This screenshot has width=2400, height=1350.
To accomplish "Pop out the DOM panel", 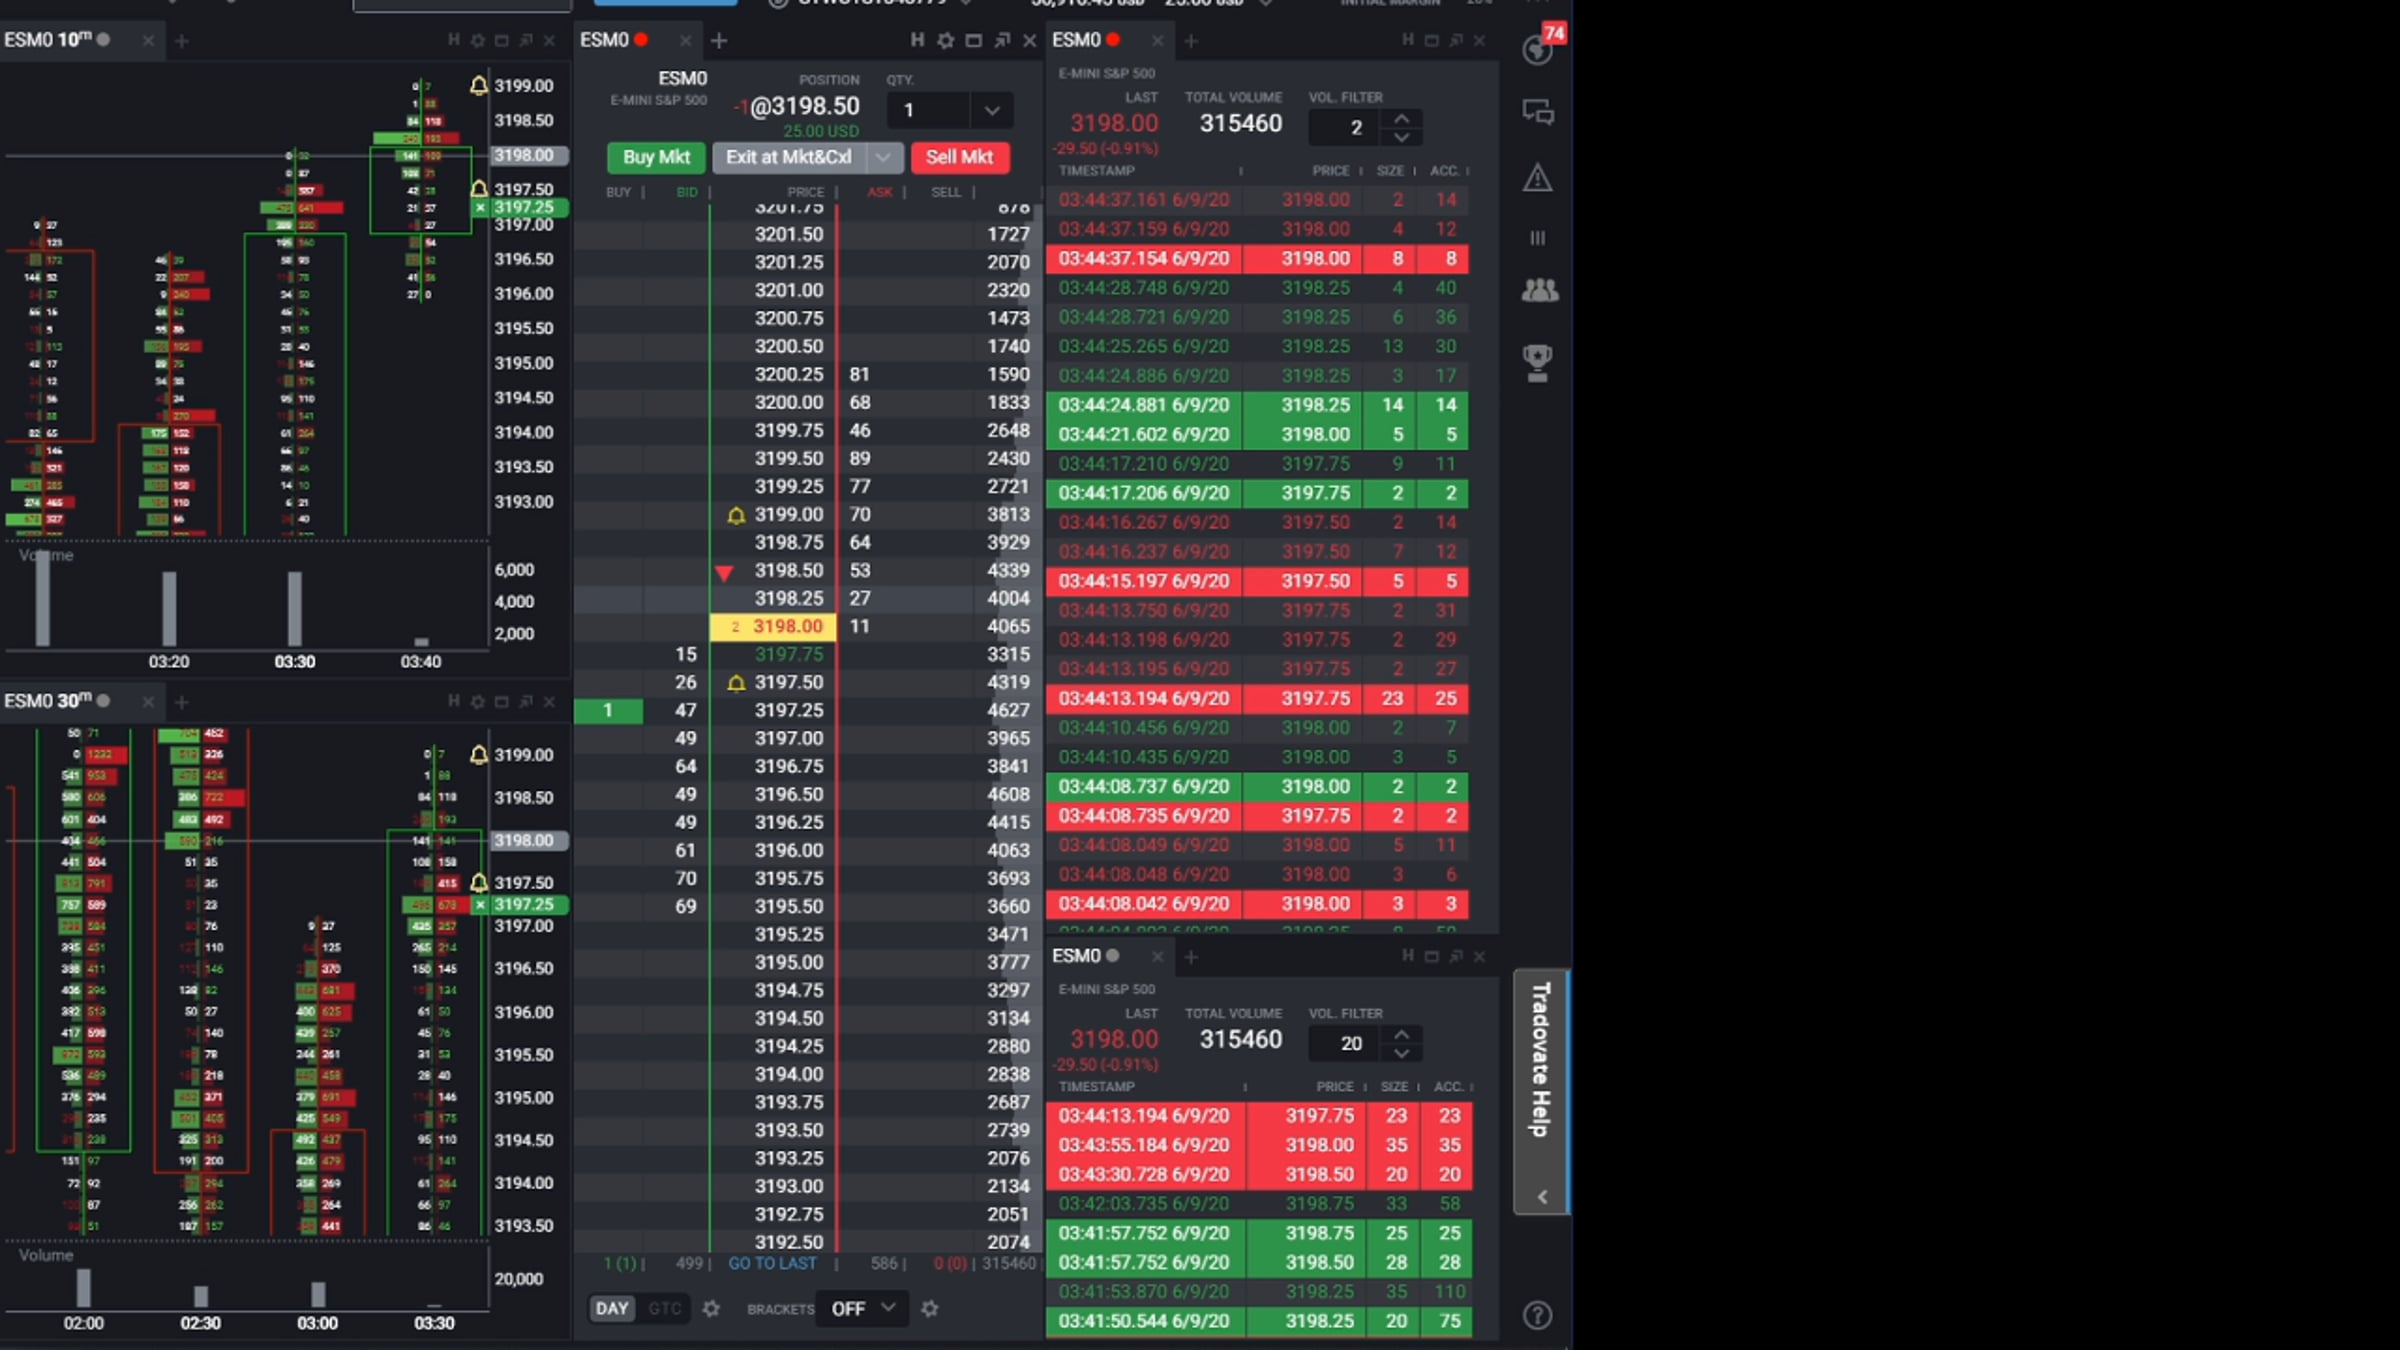I will click(x=1002, y=40).
